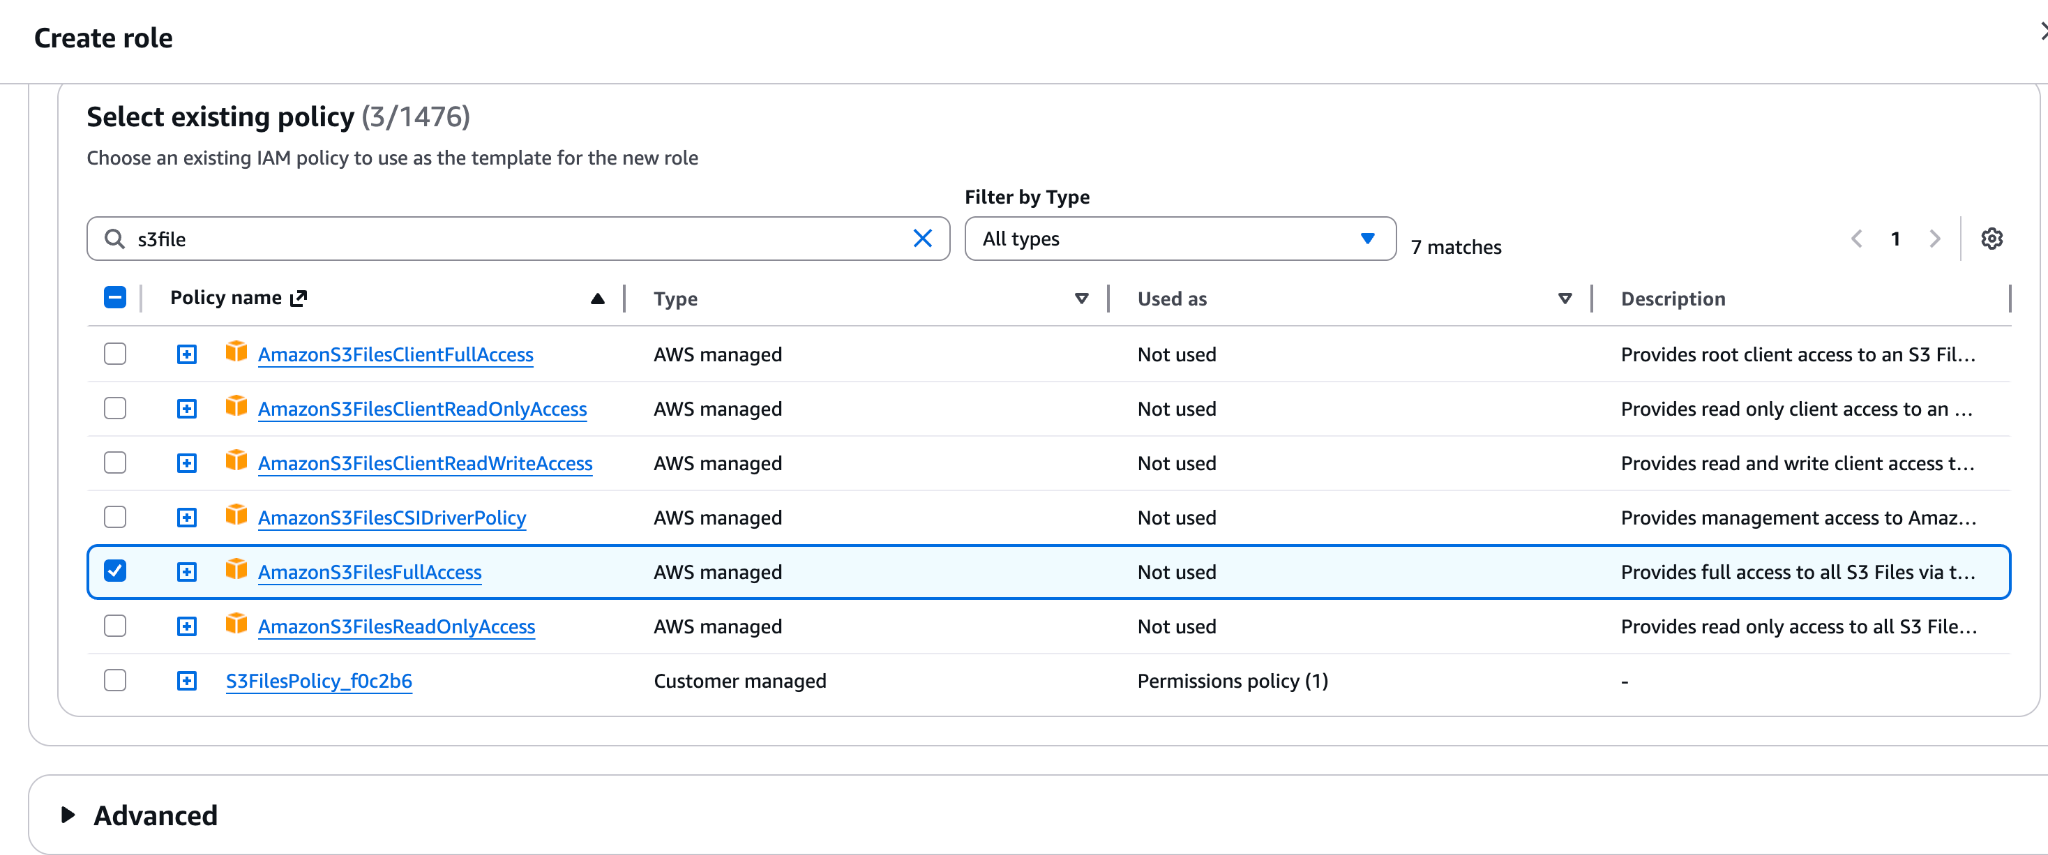Image resolution: width=2048 pixels, height=855 pixels.
Task: Focus the policy search field
Action: 518,238
